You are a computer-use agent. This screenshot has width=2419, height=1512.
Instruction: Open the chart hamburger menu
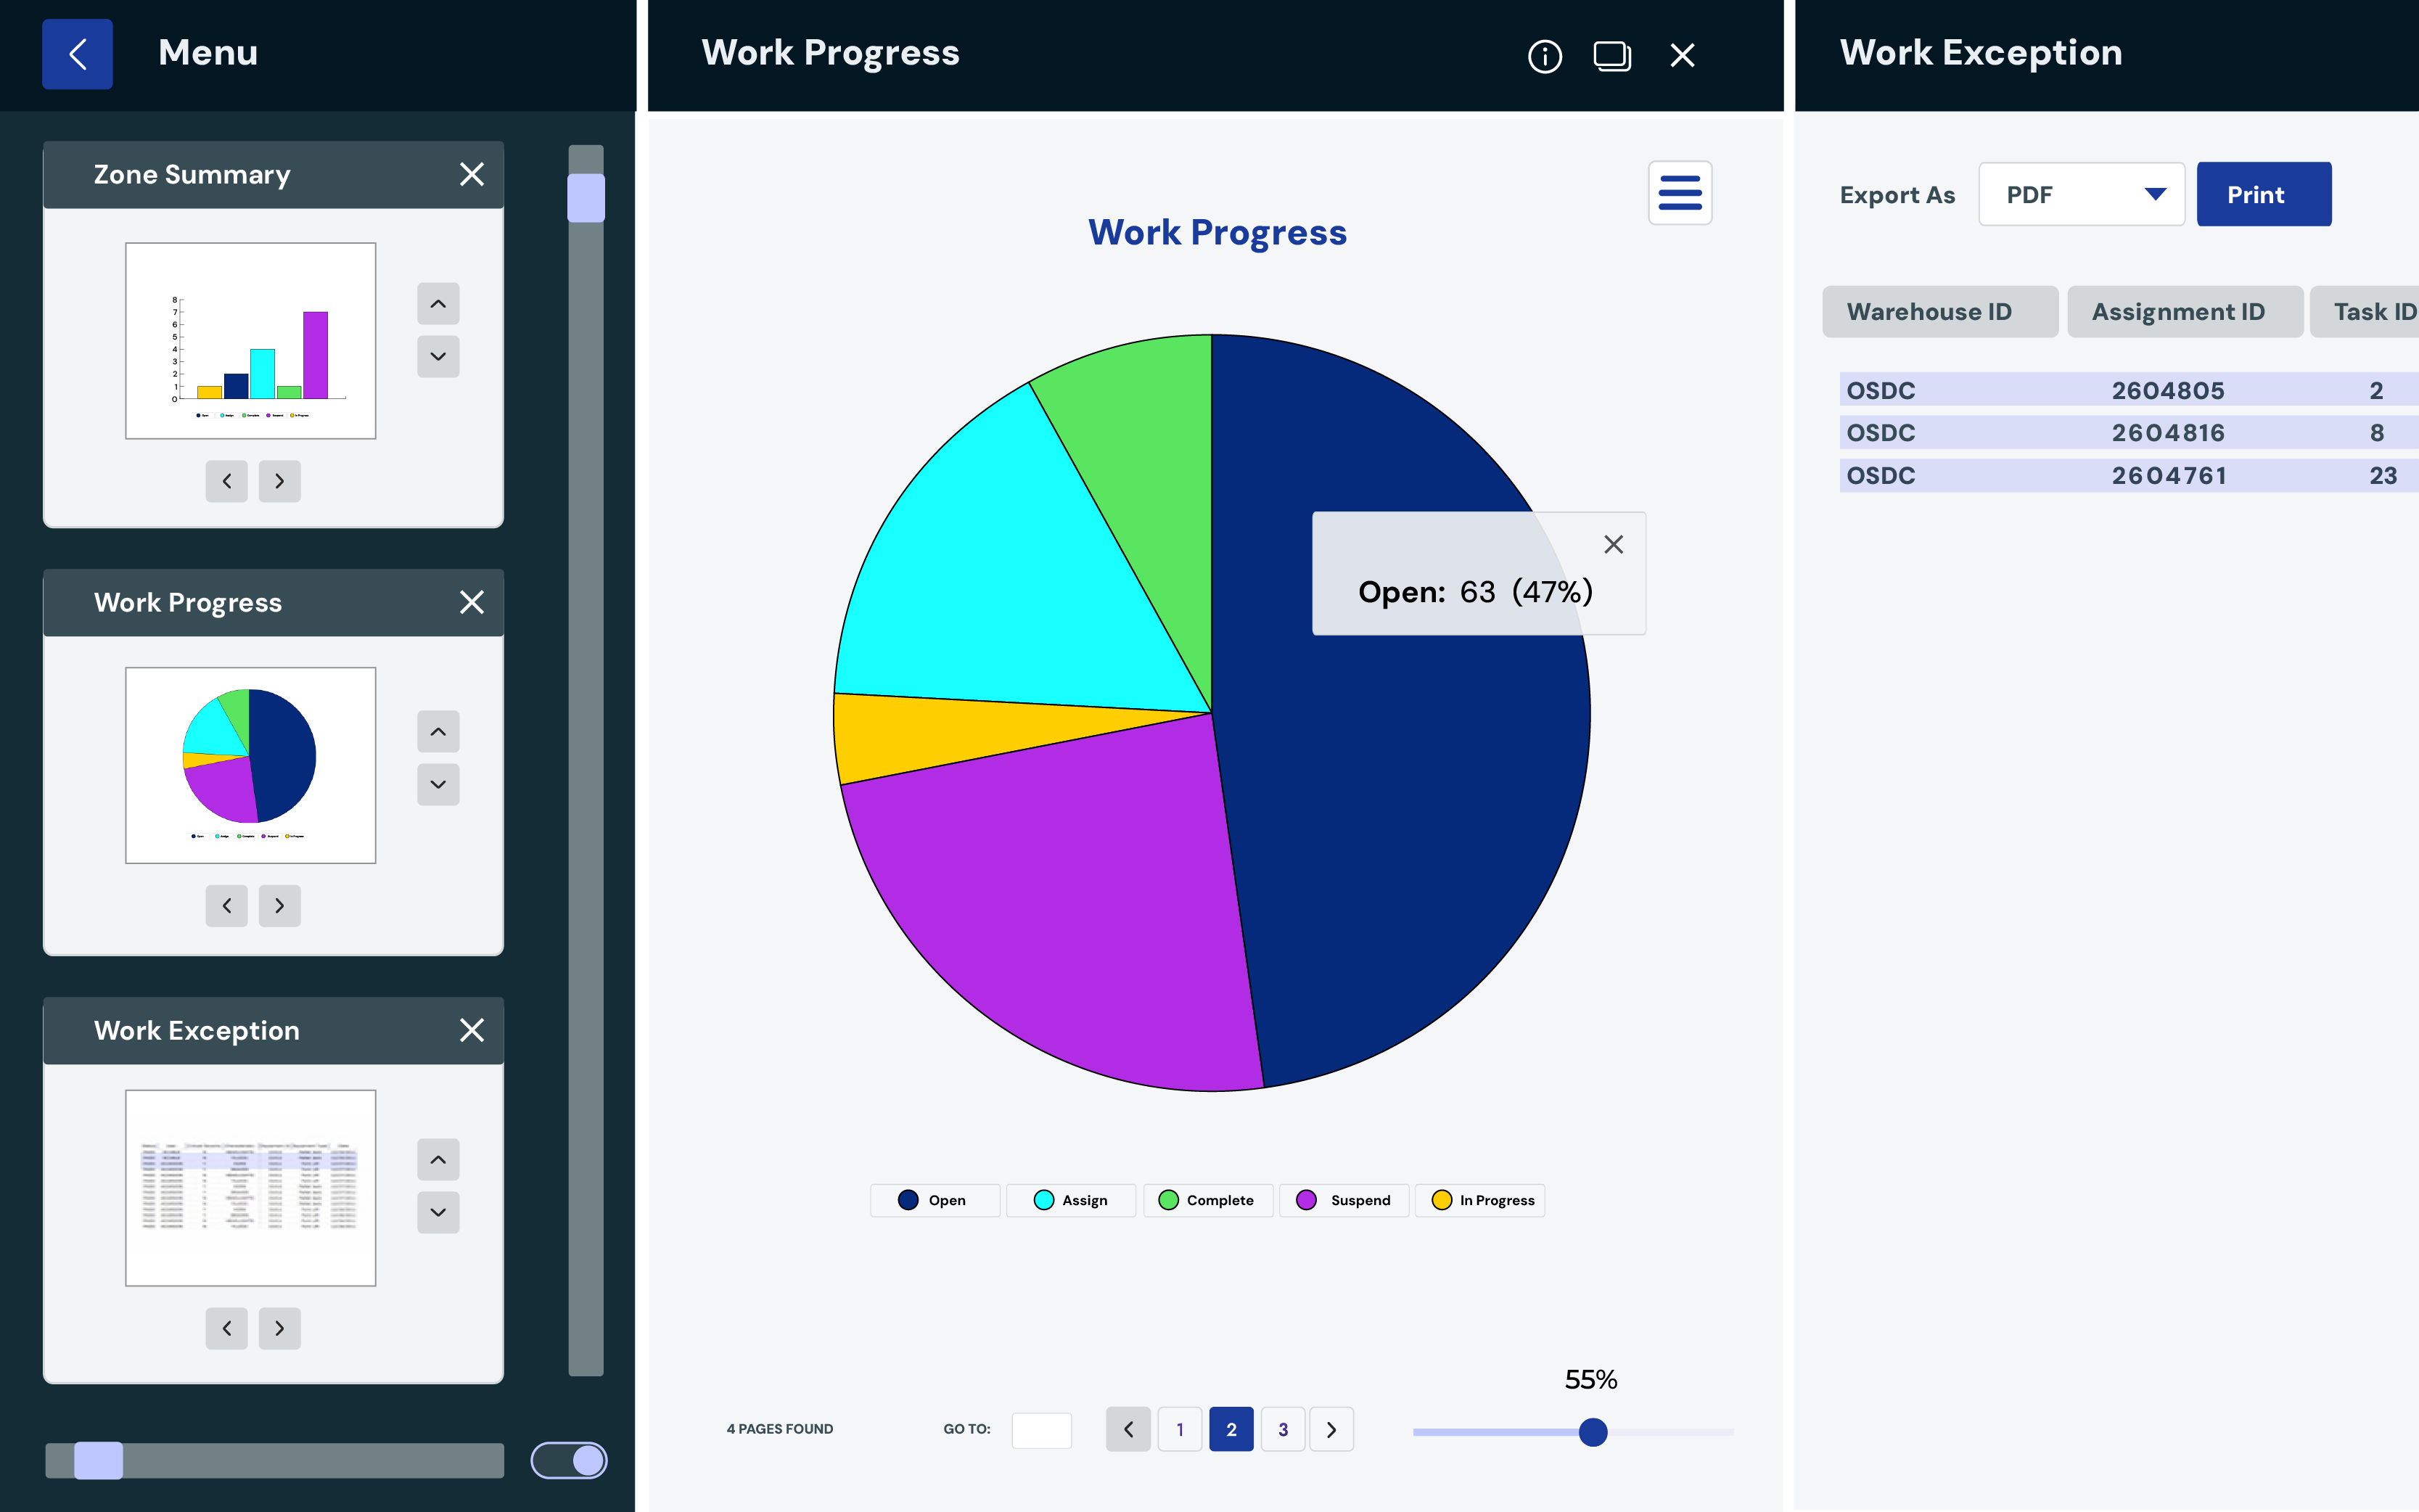[x=1679, y=193]
